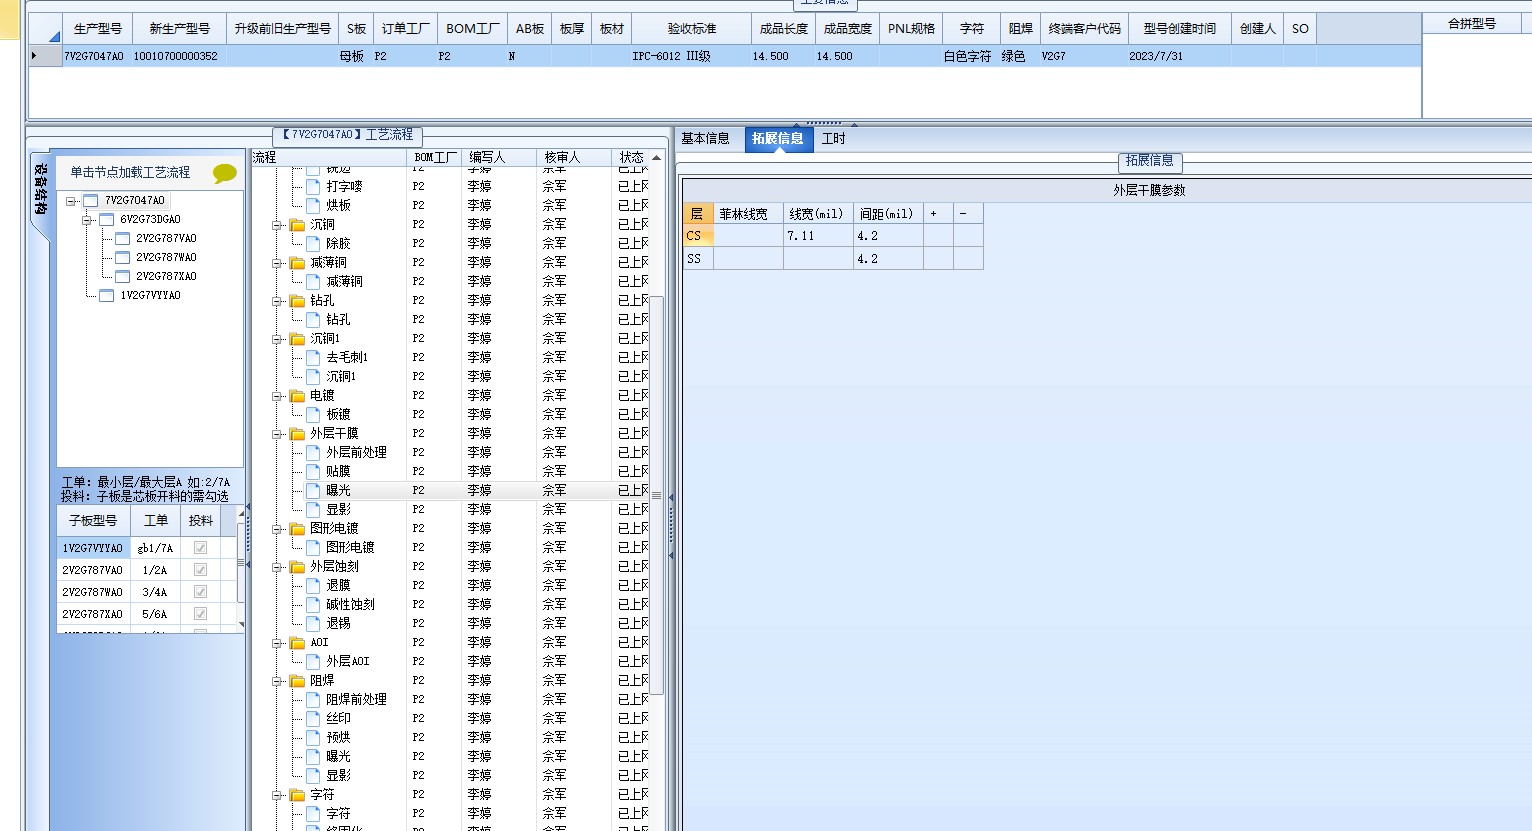The image size is (1532, 831).
Task: Click the 1V2G7VYYA0 tree node icon
Action: pos(107,296)
